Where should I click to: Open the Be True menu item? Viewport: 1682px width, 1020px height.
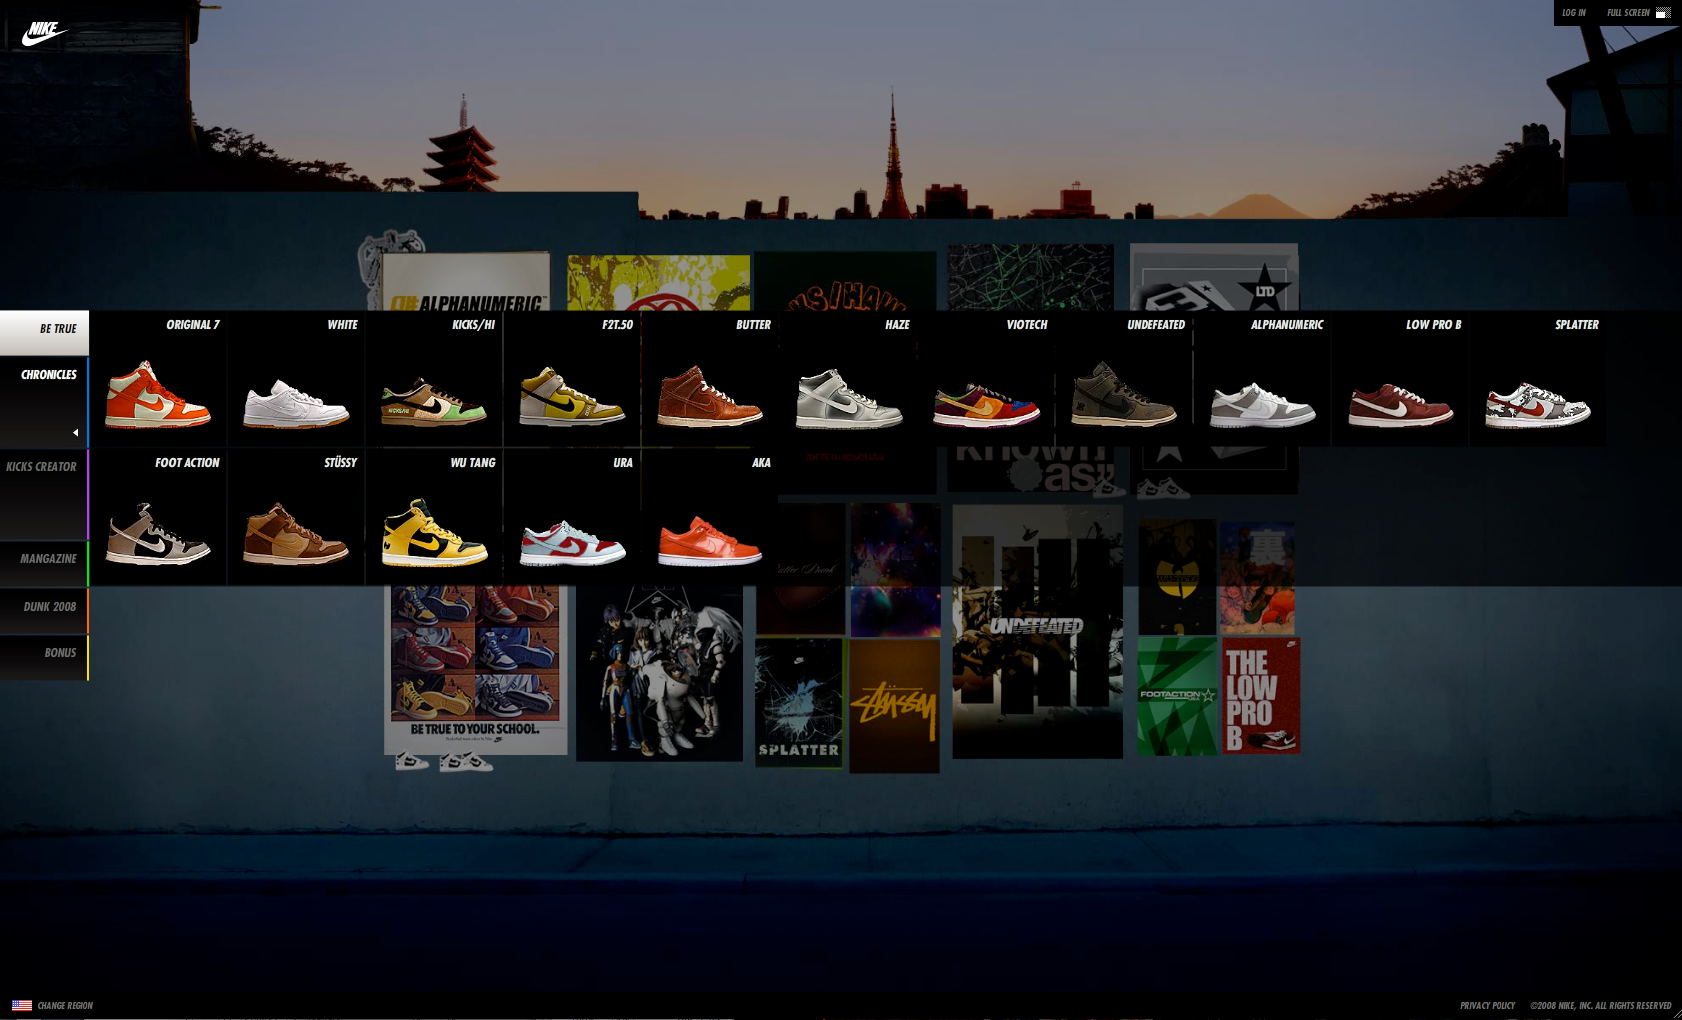44,332
